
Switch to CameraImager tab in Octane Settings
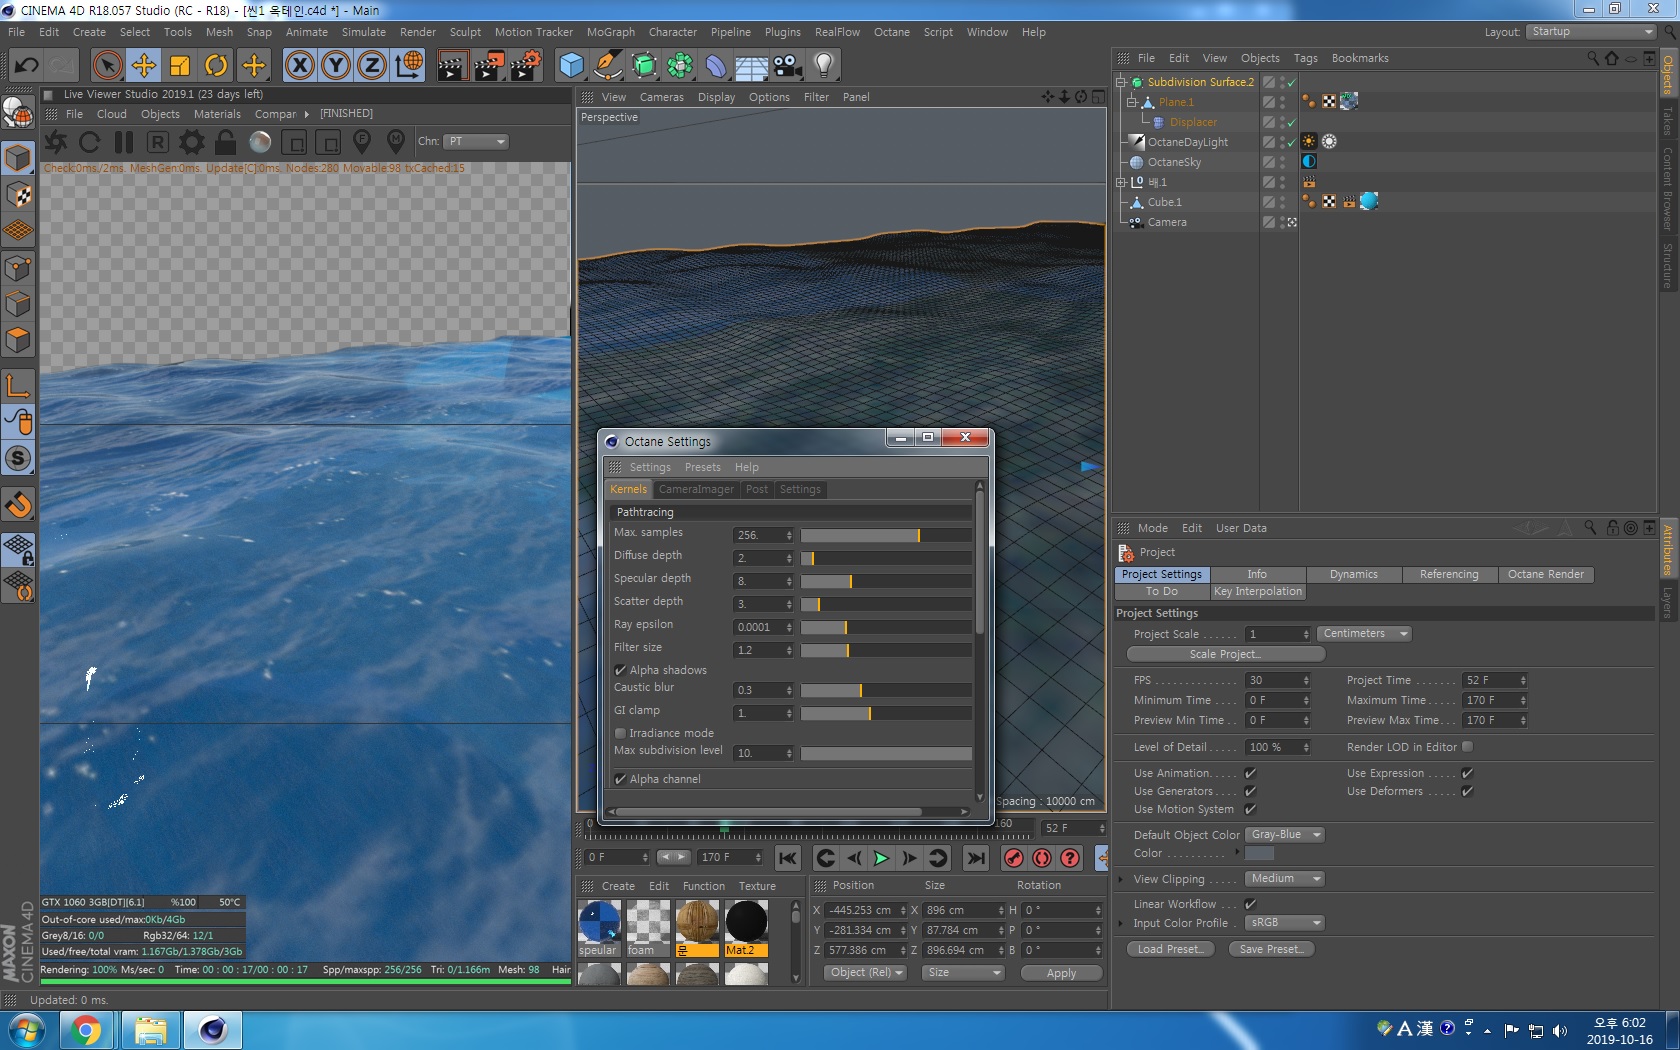(696, 489)
